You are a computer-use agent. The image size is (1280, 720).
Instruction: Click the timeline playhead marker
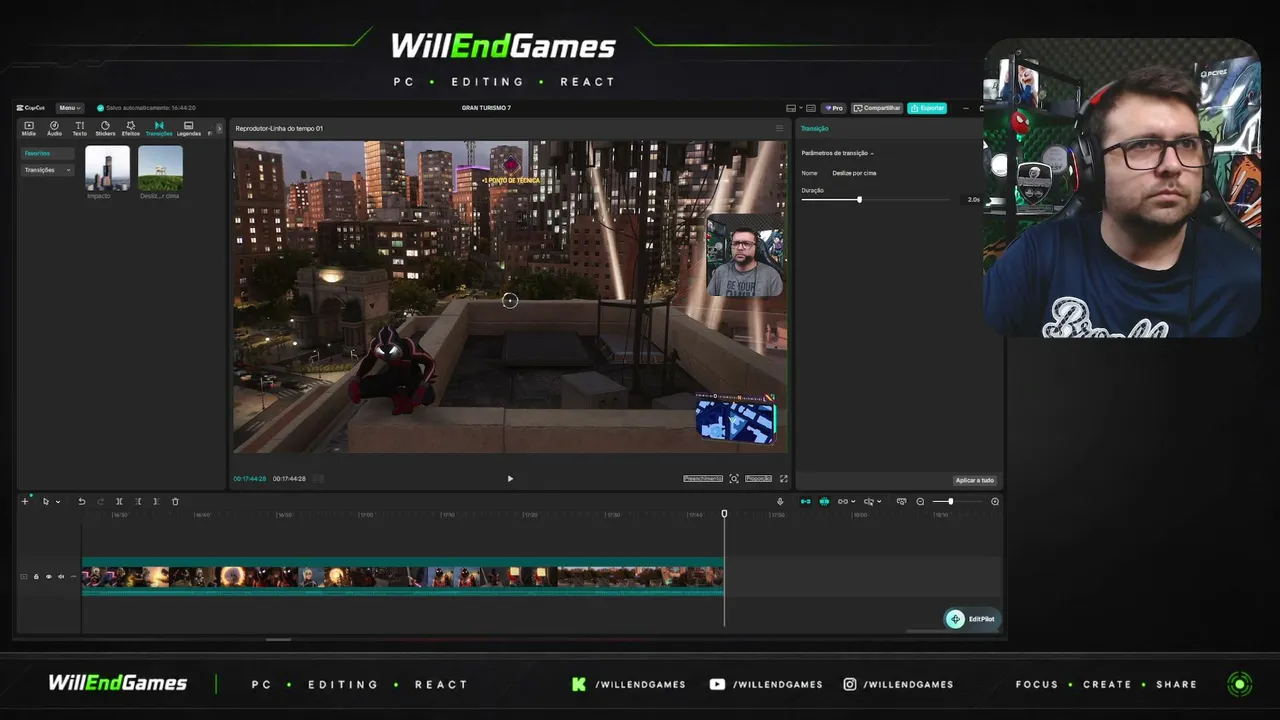tap(725, 514)
